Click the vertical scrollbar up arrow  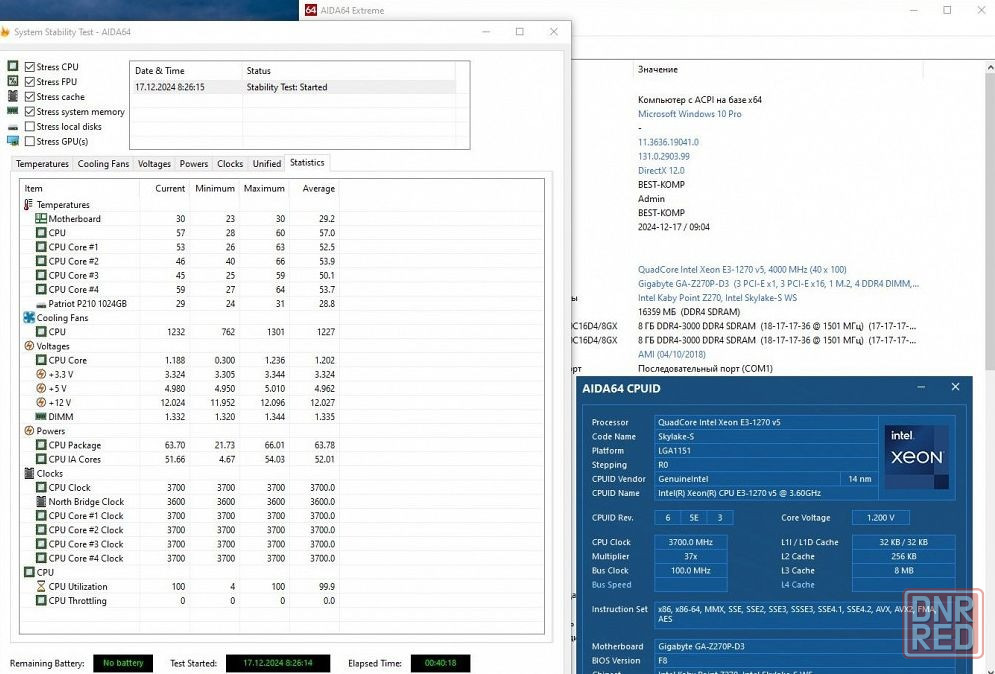pos(990,67)
